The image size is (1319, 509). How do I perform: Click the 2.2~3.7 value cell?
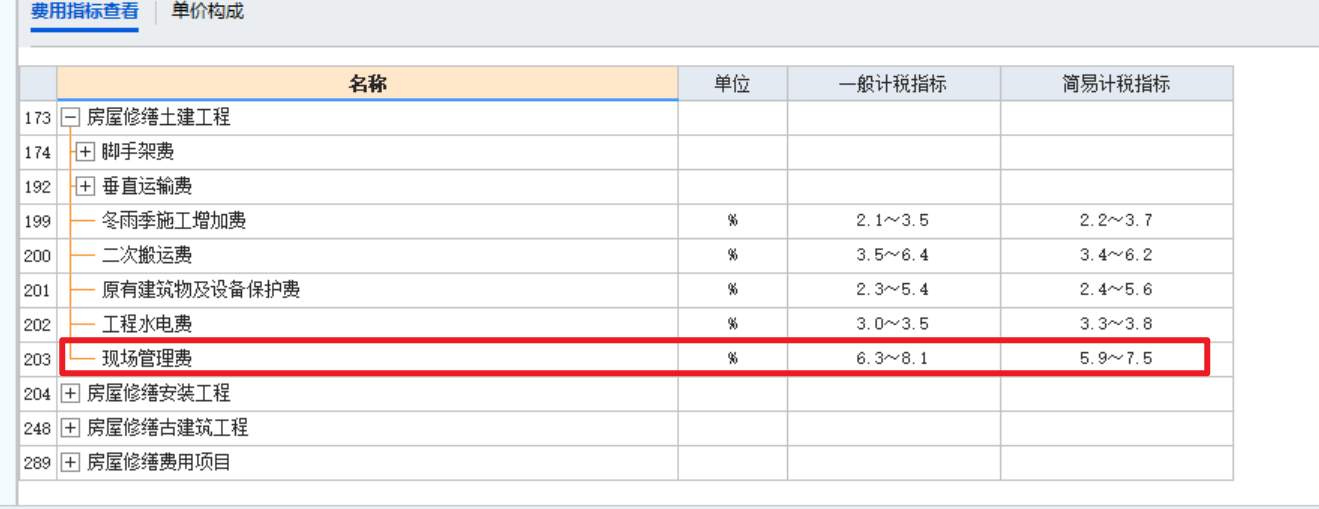point(1116,221)
